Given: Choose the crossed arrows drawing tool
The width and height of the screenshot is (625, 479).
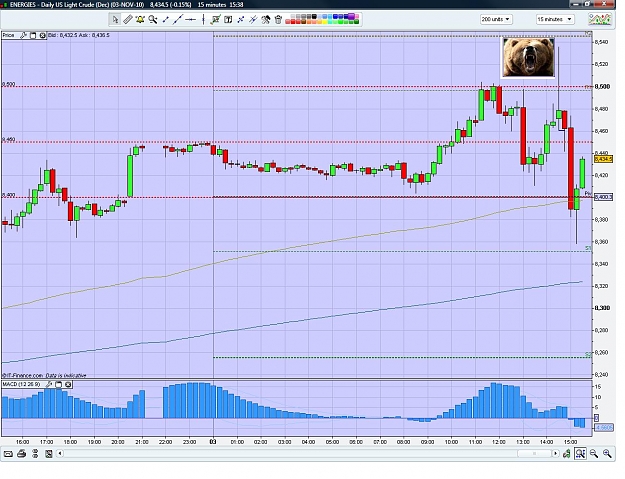Looking at the screenshot, I should click(241, 19).
